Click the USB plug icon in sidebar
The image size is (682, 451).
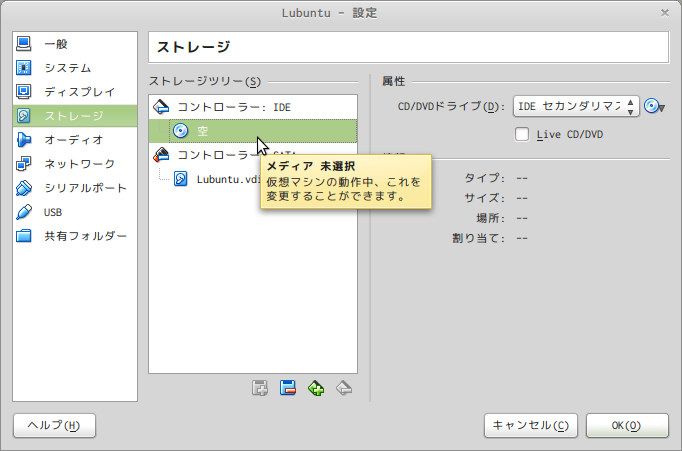pos(23,212)
